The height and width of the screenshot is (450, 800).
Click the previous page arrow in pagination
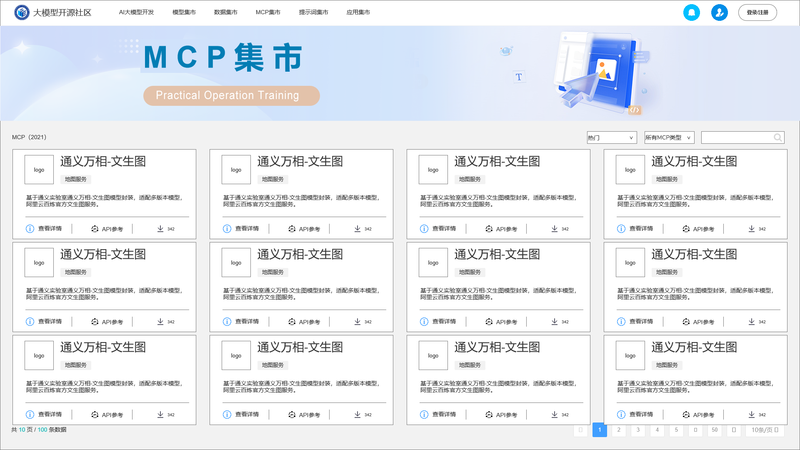coord(581,430)
